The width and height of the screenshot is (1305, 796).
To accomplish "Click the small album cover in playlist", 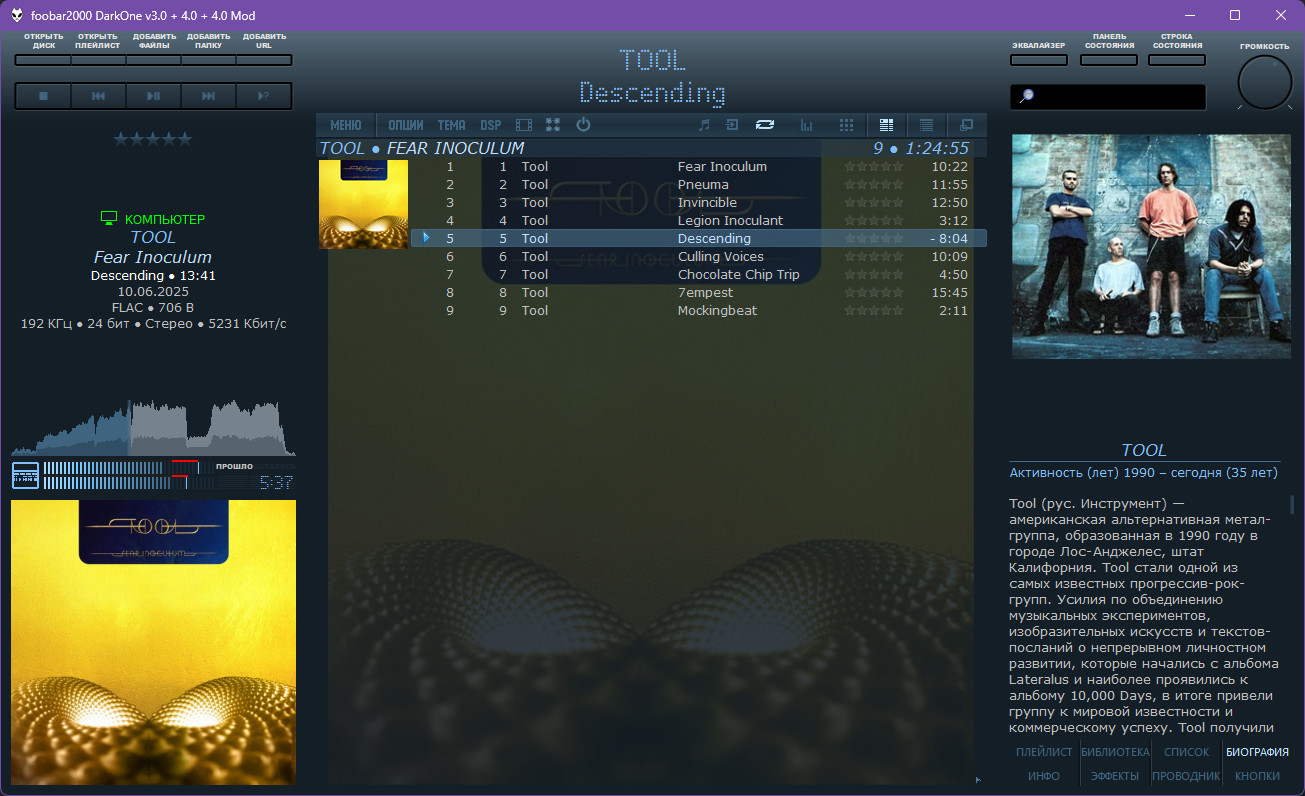I will pos(363,204).
